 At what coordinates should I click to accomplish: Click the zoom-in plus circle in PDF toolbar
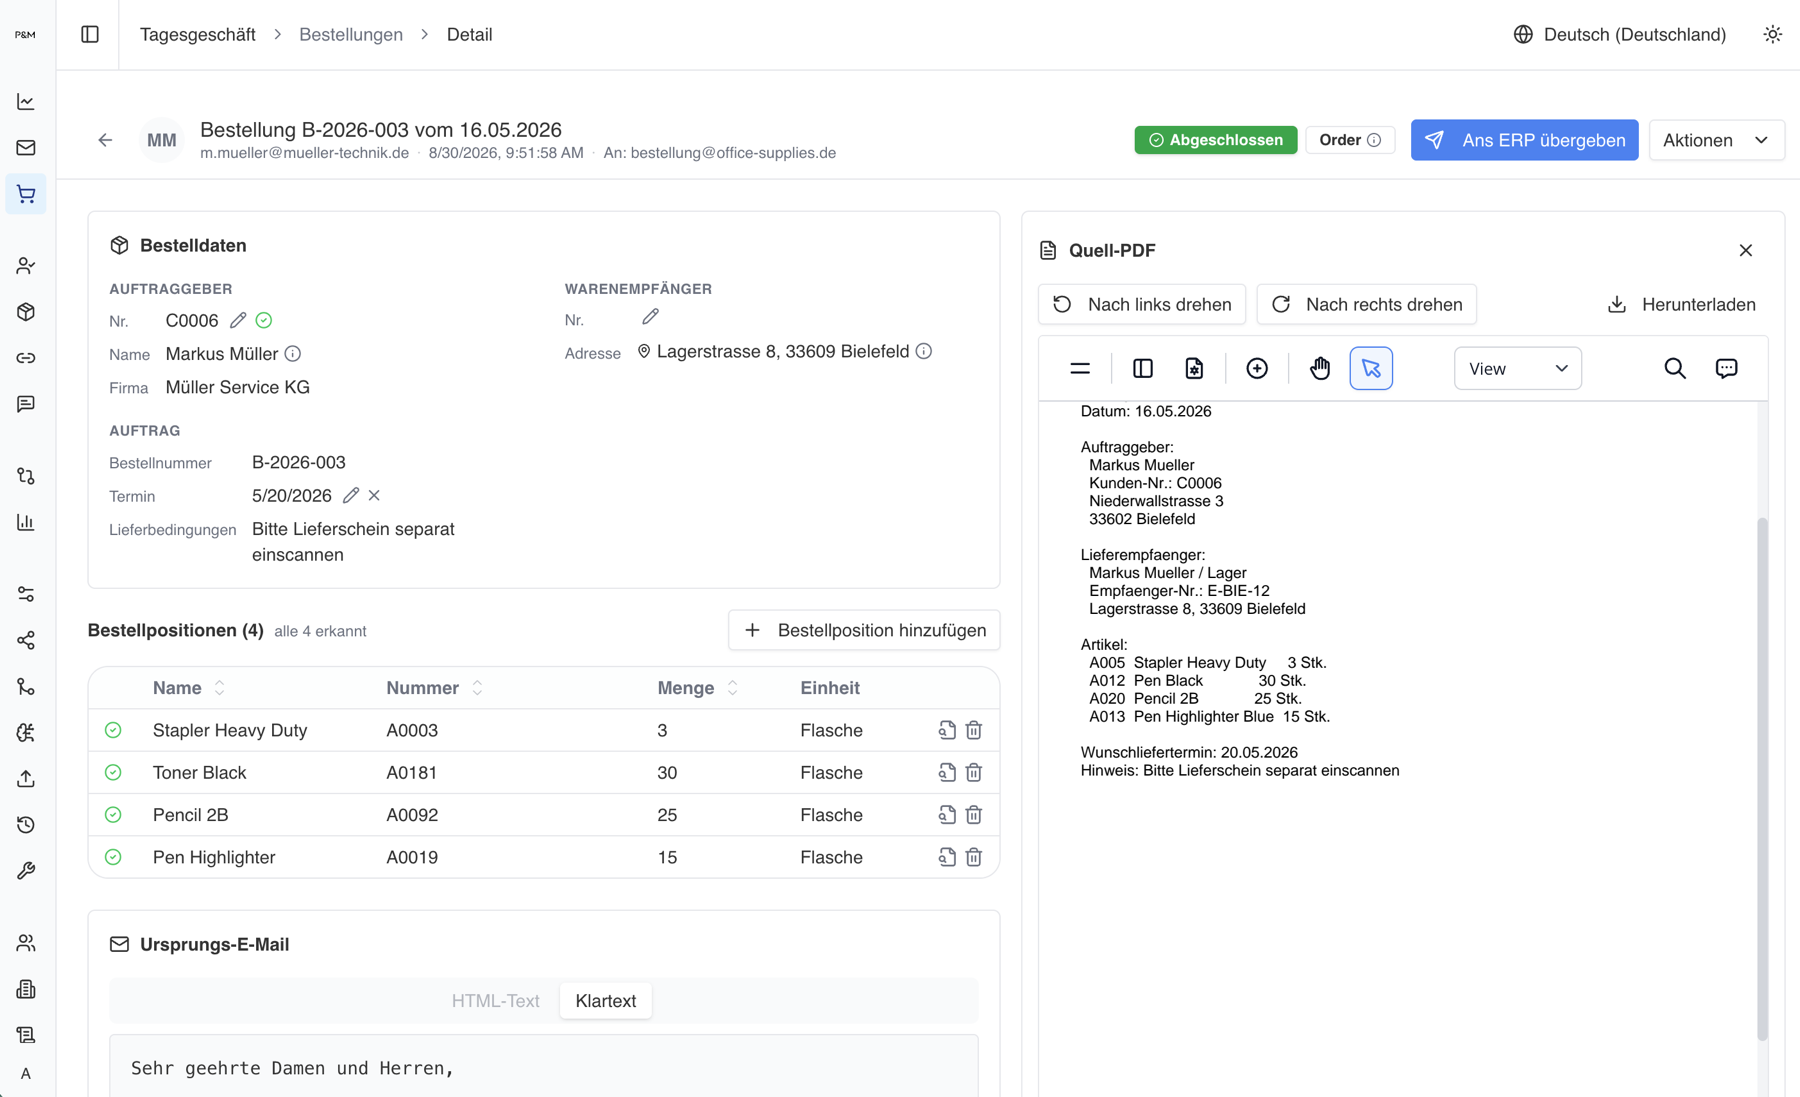(x=1257, y=368)
